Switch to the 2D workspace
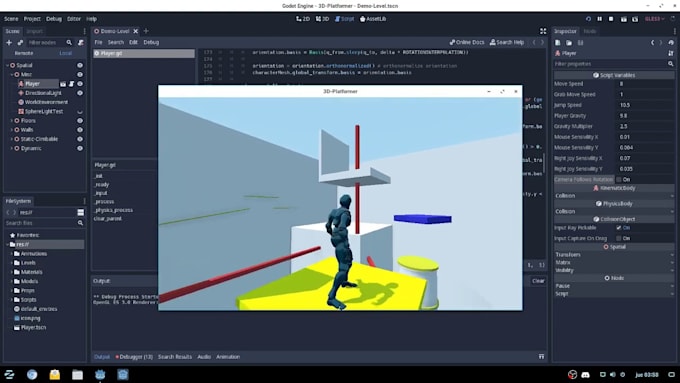Image resolution: width=680 pixels, height=383 pixels. pyautogui.click(x=303, y=19)
